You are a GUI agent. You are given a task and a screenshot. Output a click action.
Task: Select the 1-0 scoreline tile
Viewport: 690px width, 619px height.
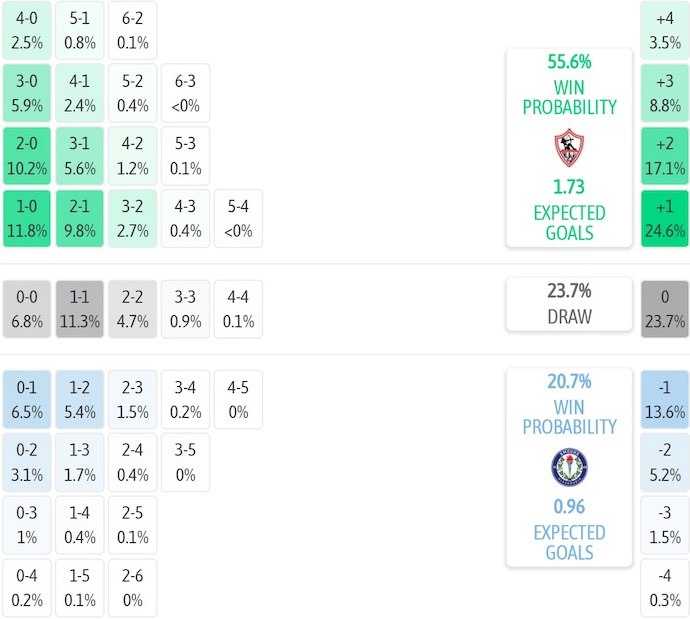(27, 218)
